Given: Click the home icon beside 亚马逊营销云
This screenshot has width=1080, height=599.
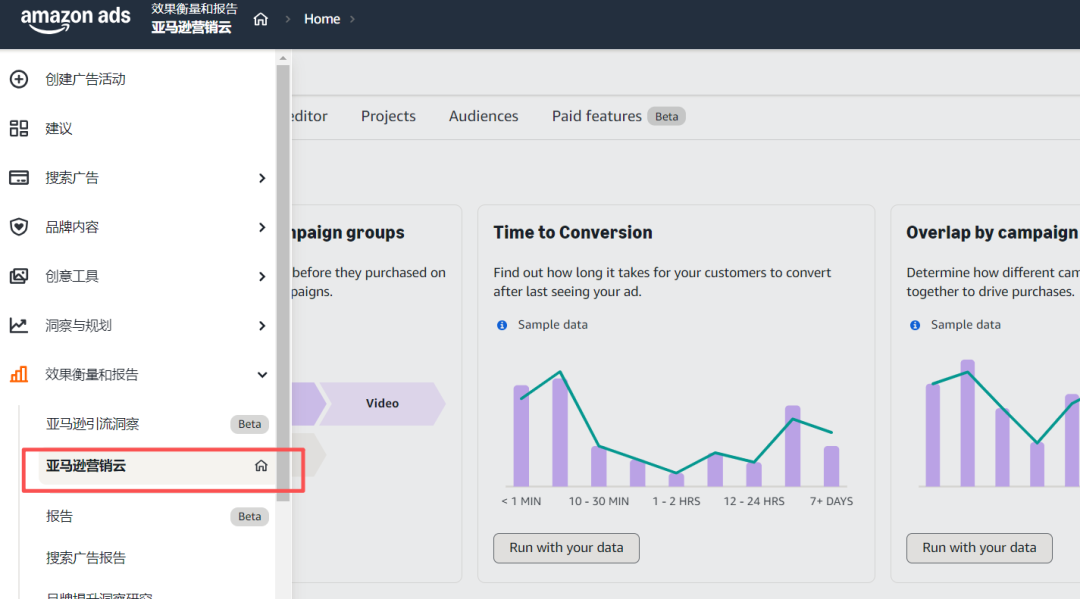Looking at the screenshot, I should click(x=261, y=466).
